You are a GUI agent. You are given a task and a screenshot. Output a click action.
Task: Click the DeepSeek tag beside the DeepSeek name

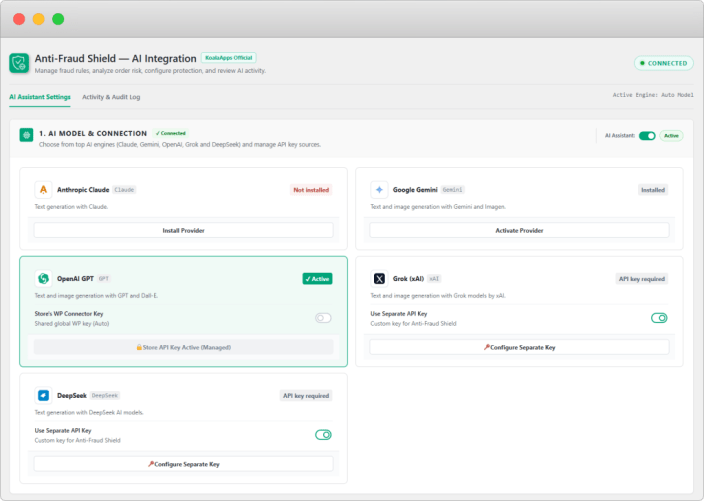[105, 396]
